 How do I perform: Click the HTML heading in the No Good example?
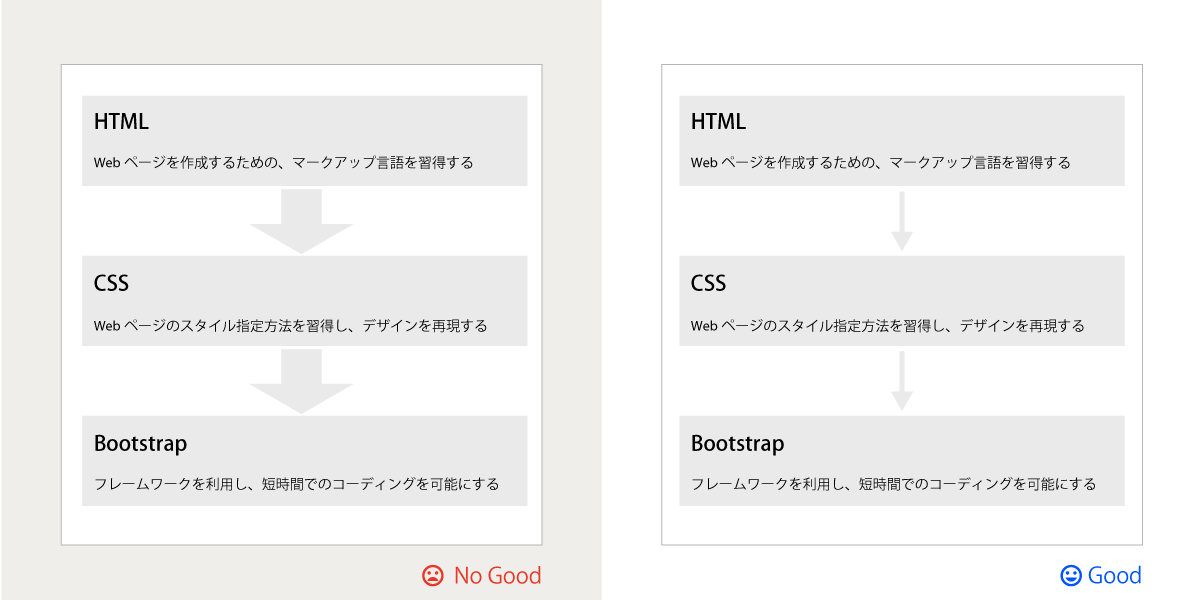121,122
